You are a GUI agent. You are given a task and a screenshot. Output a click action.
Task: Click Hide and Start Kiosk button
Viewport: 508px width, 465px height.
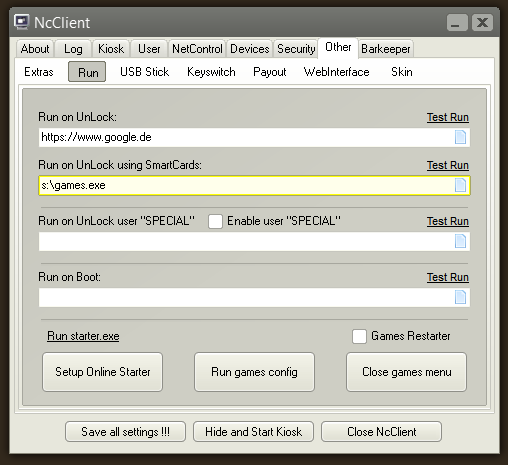[253, 432]
